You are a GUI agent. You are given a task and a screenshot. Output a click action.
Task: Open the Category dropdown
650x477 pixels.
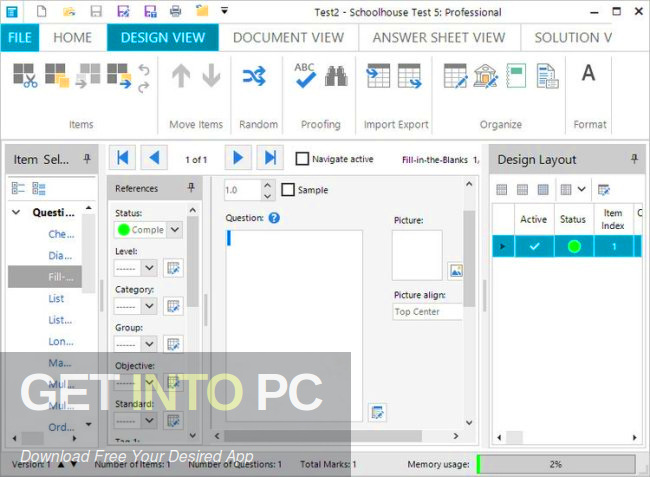point(149,306)
